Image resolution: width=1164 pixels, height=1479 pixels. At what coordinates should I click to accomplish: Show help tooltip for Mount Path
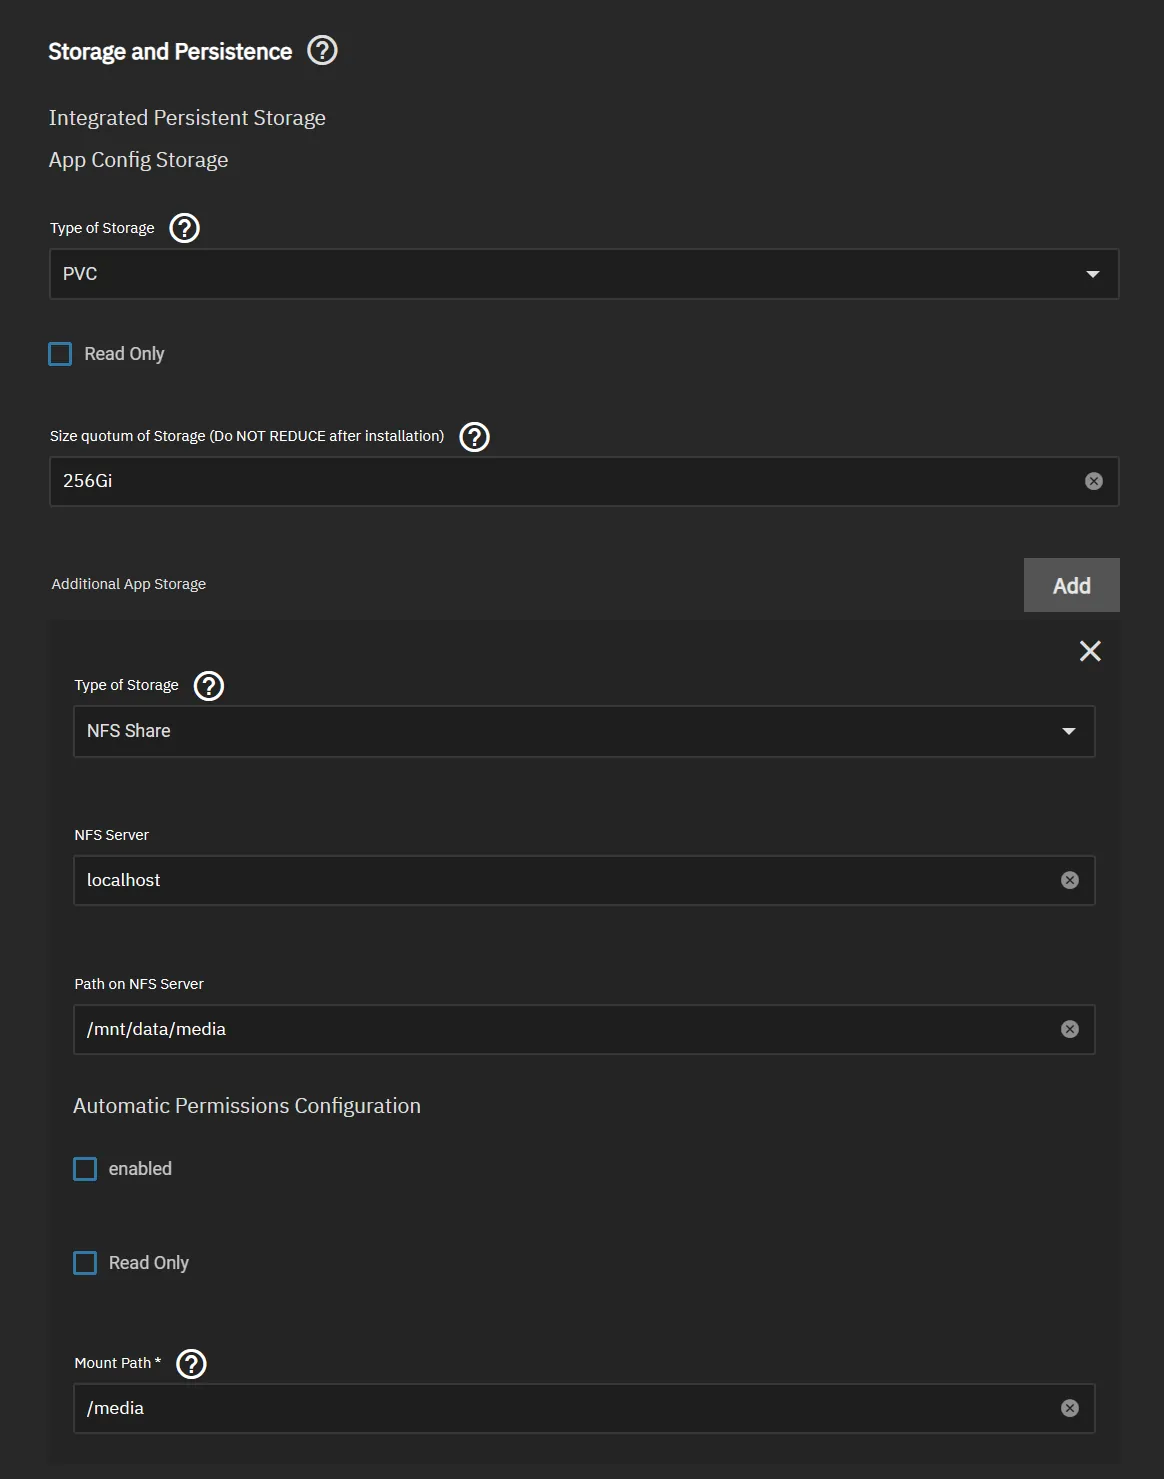click(191, 1364)
